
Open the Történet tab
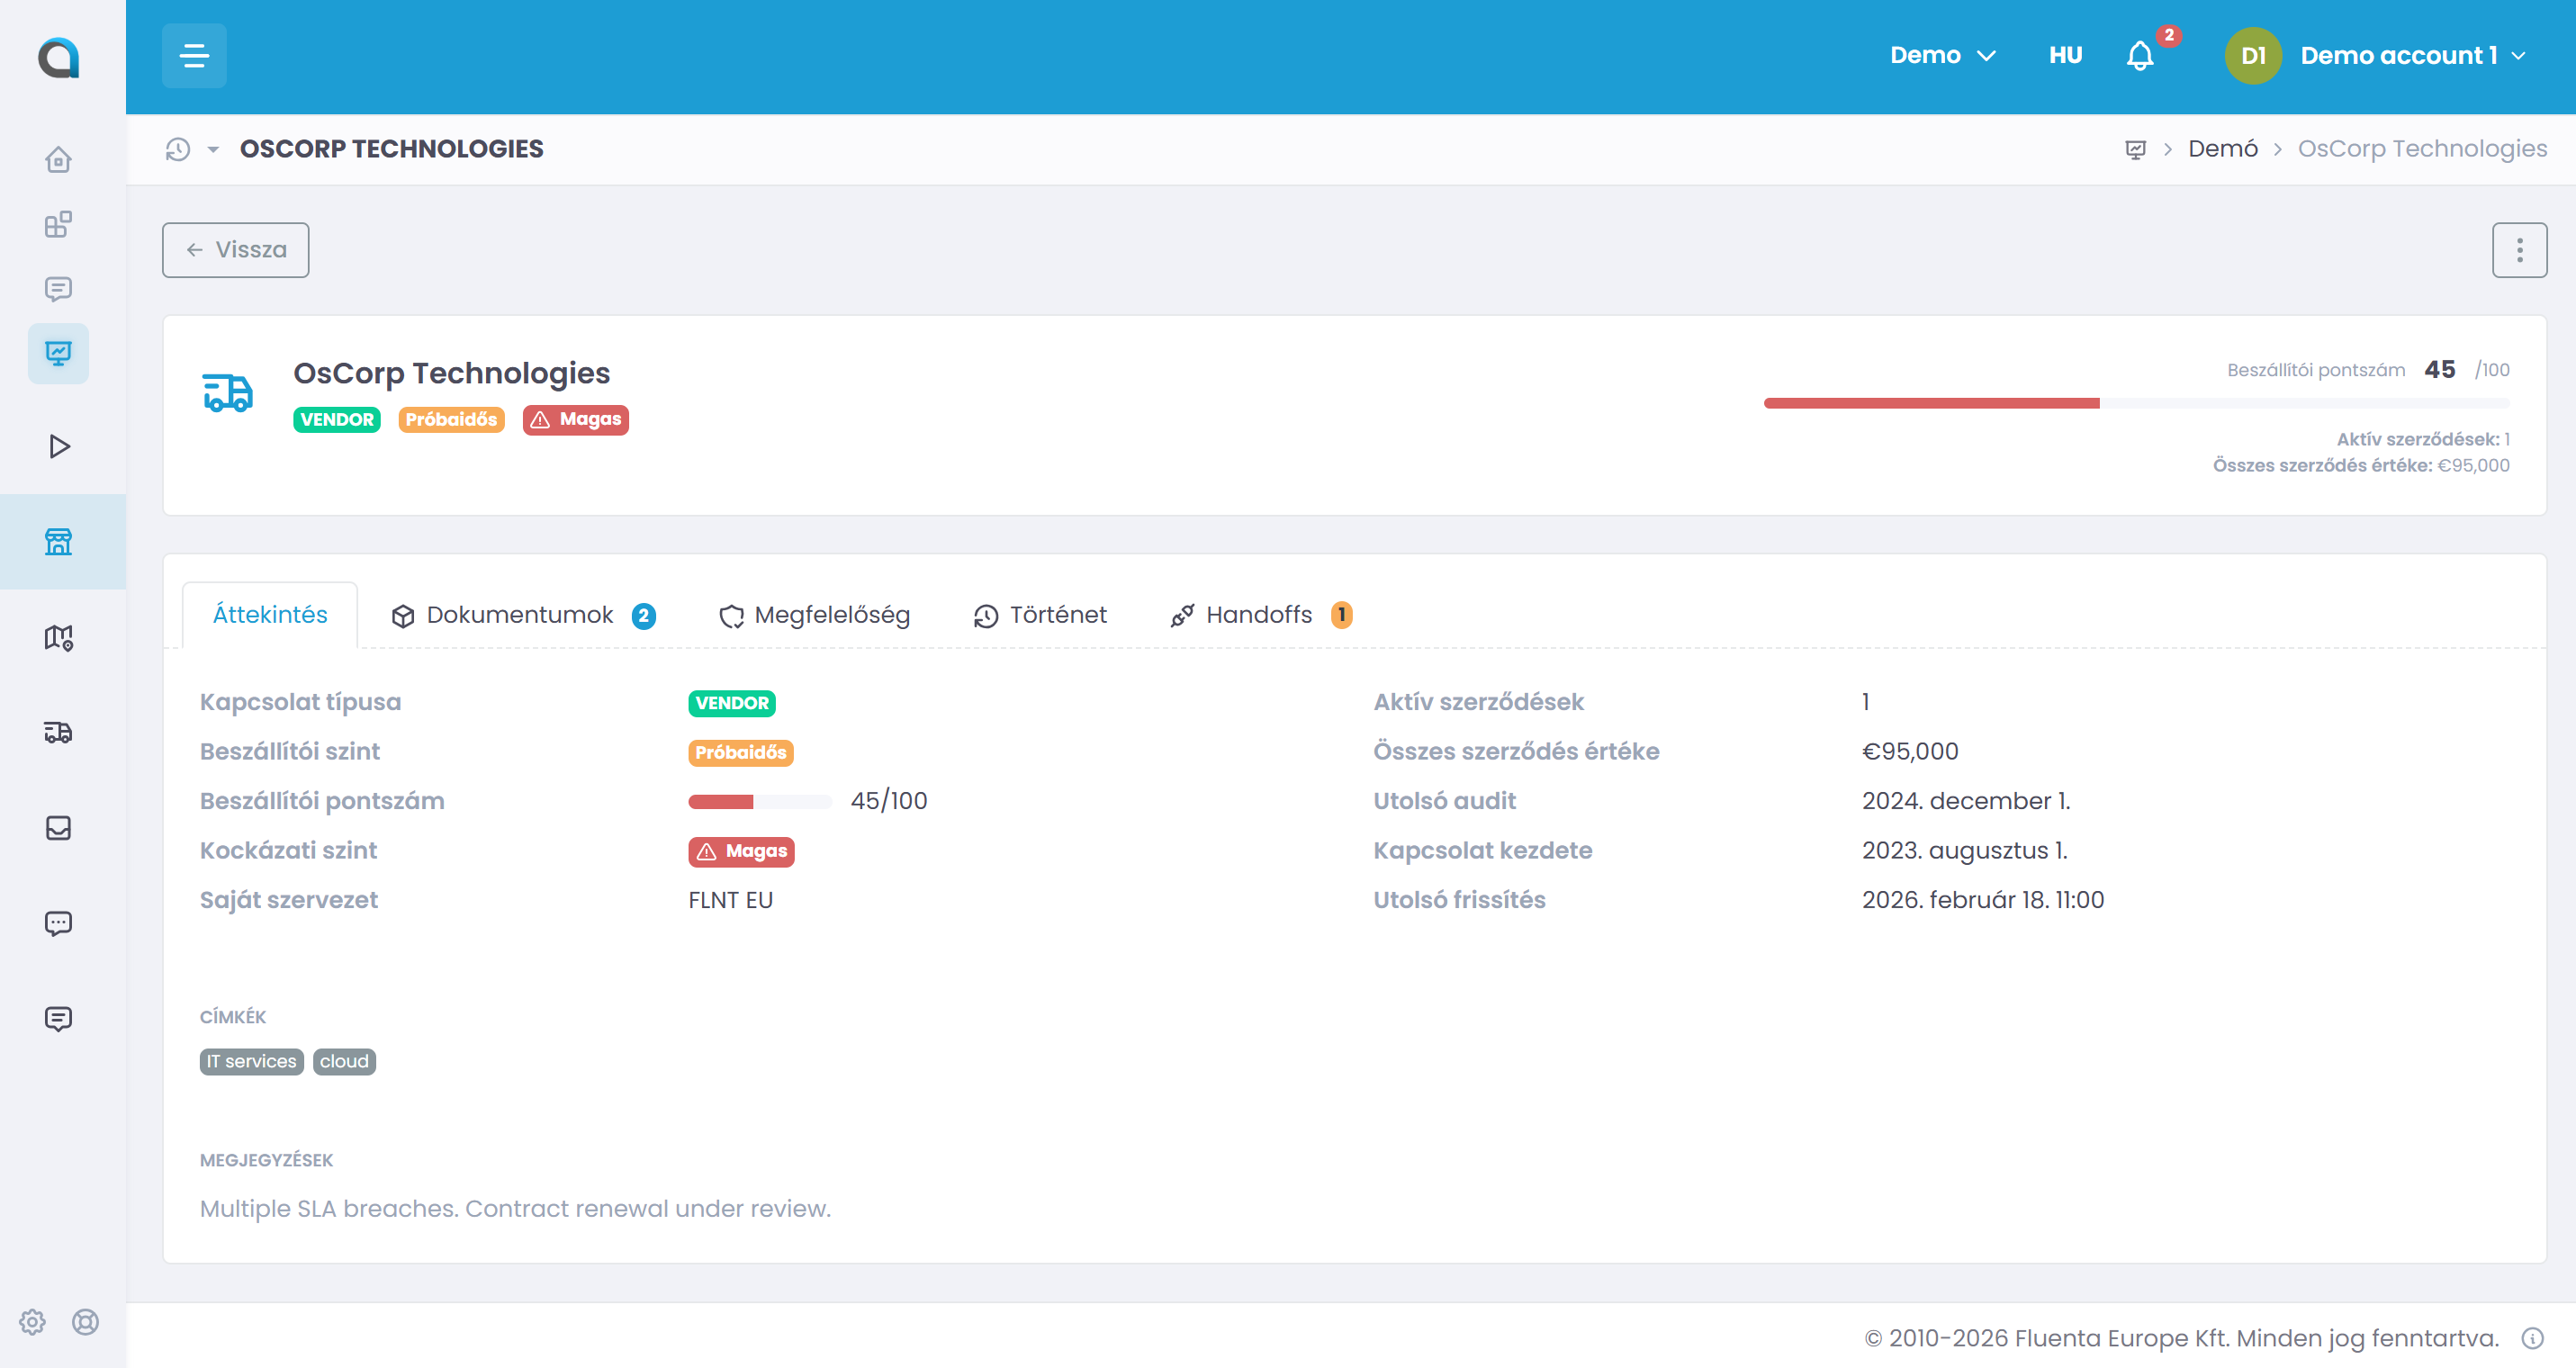1040,615
